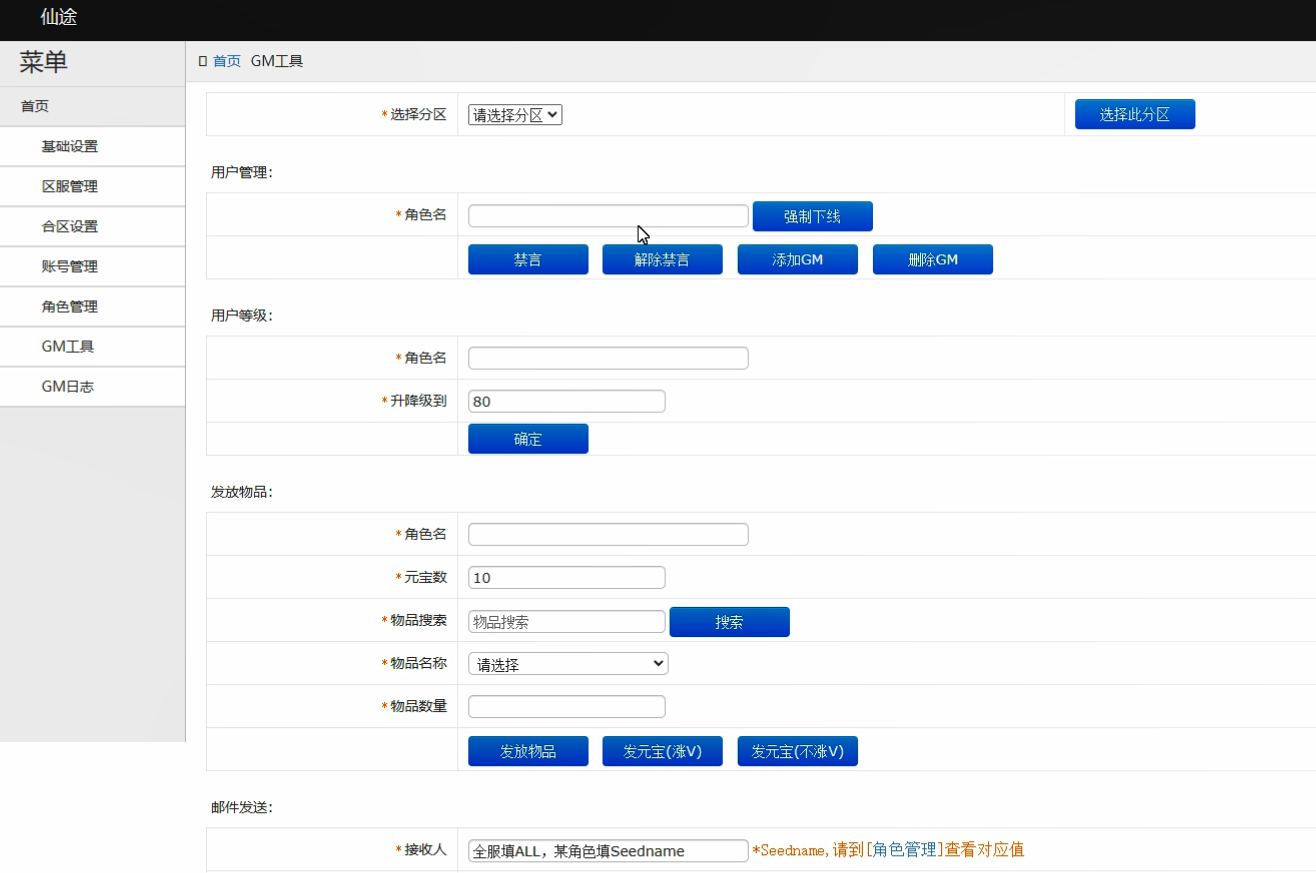This screenshot has height=873, width=1316.
Task: Click the 角色名 field under 发放物品
Action: coord(608,535)
